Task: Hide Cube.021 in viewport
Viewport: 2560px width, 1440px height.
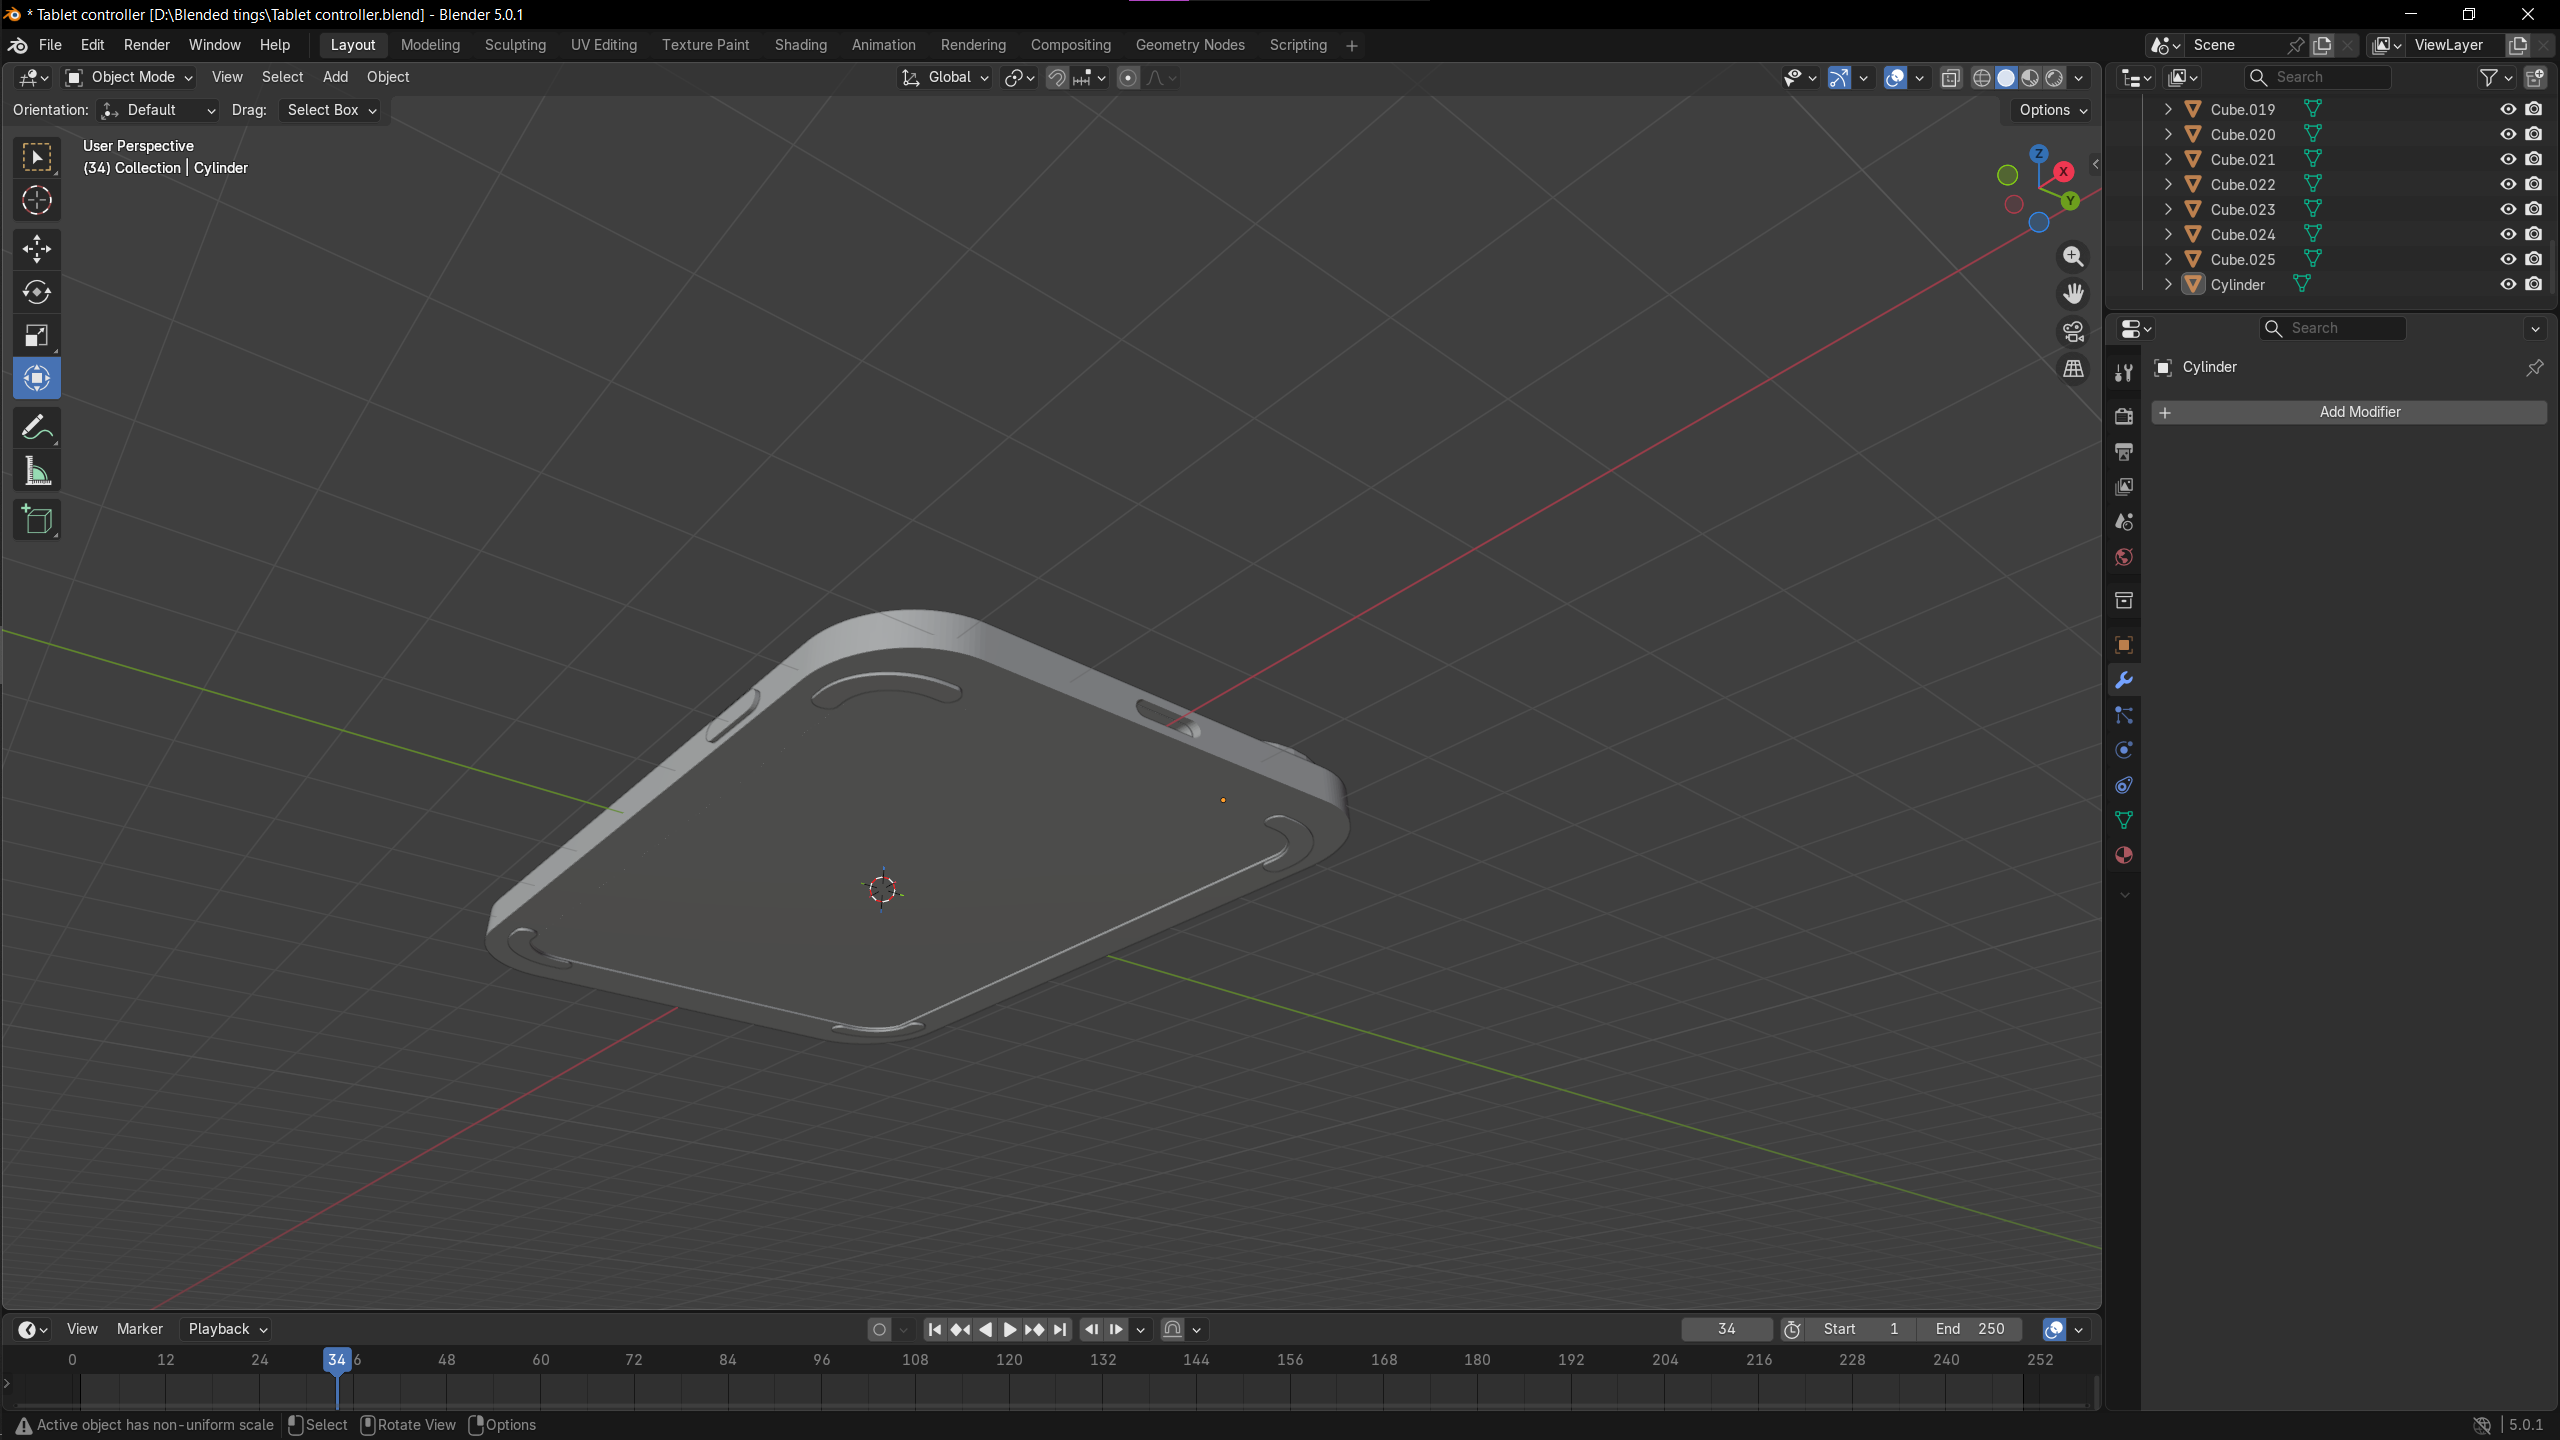Action: click(x=2508, y=159)
